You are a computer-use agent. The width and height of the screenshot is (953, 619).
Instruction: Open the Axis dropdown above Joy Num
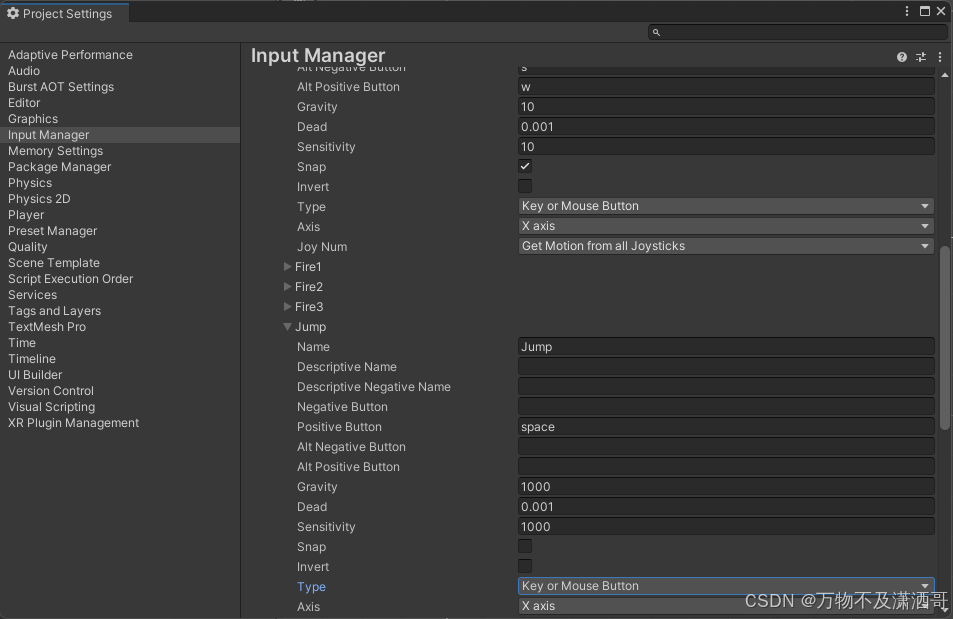pyautogui.click(x=726, y=226)
